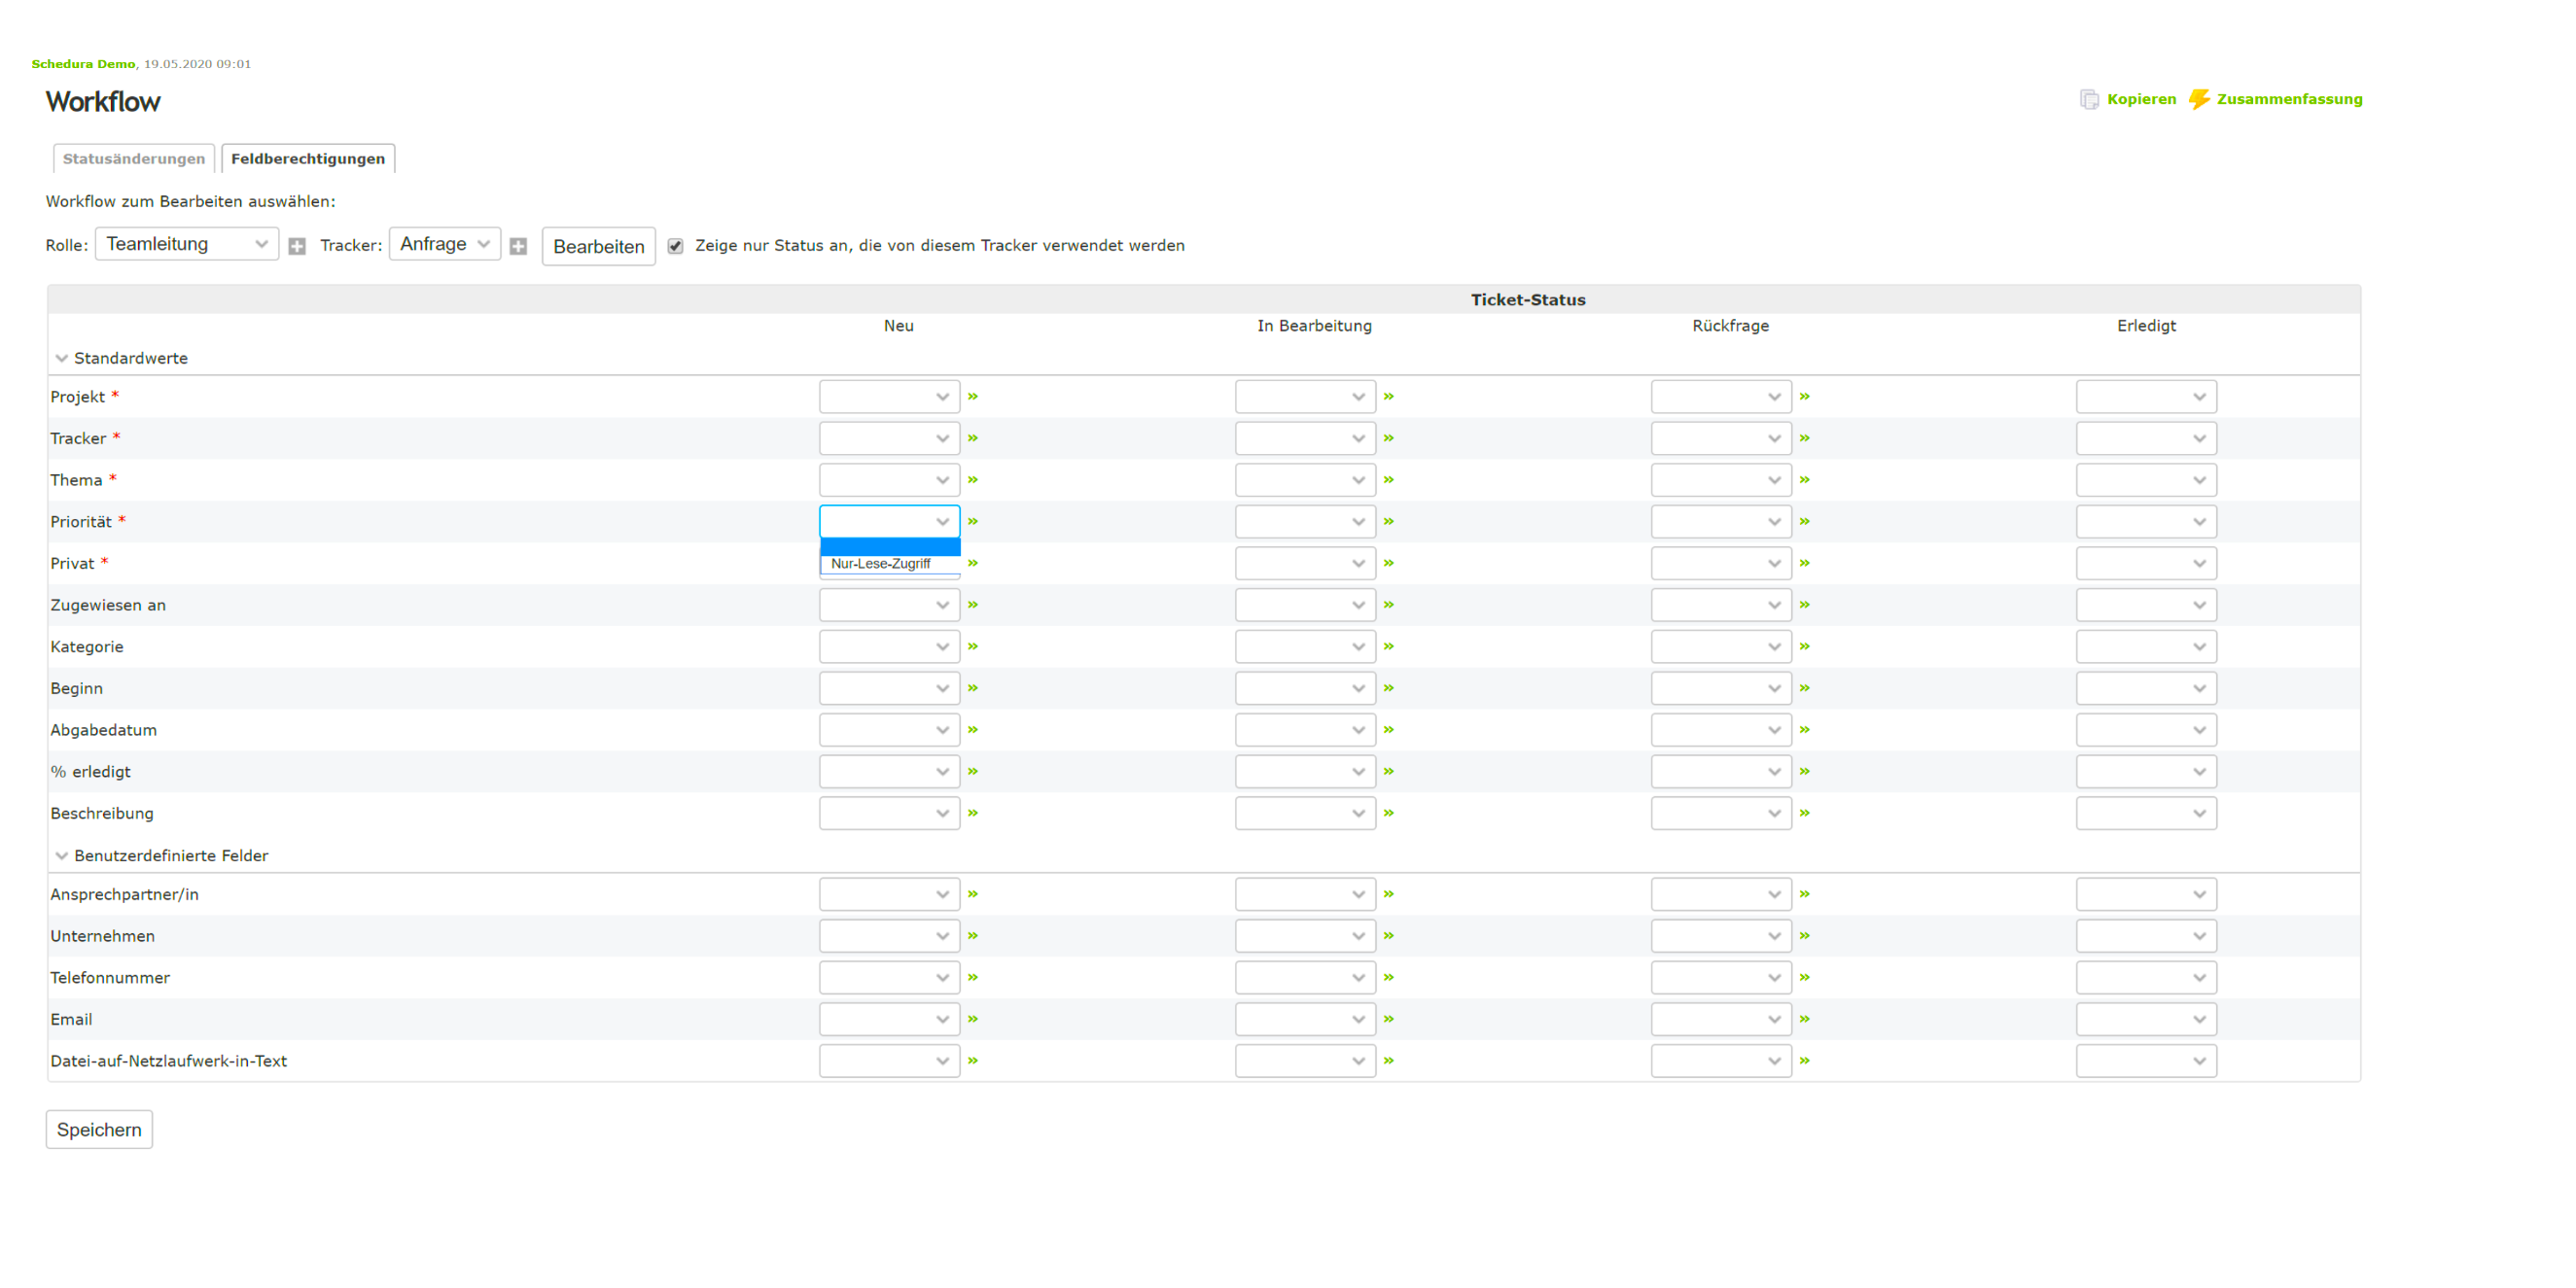Click the Speichern button
The width and height of the screenshot is (2576, 1288).
pyautogui.click(x=99, y=1130)
